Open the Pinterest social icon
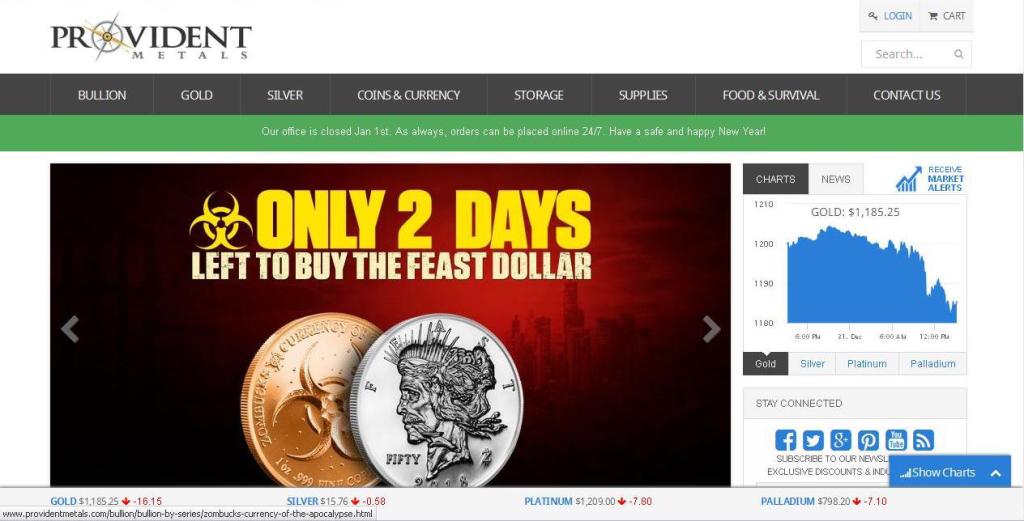1024x521 pixels. (868, 440)
